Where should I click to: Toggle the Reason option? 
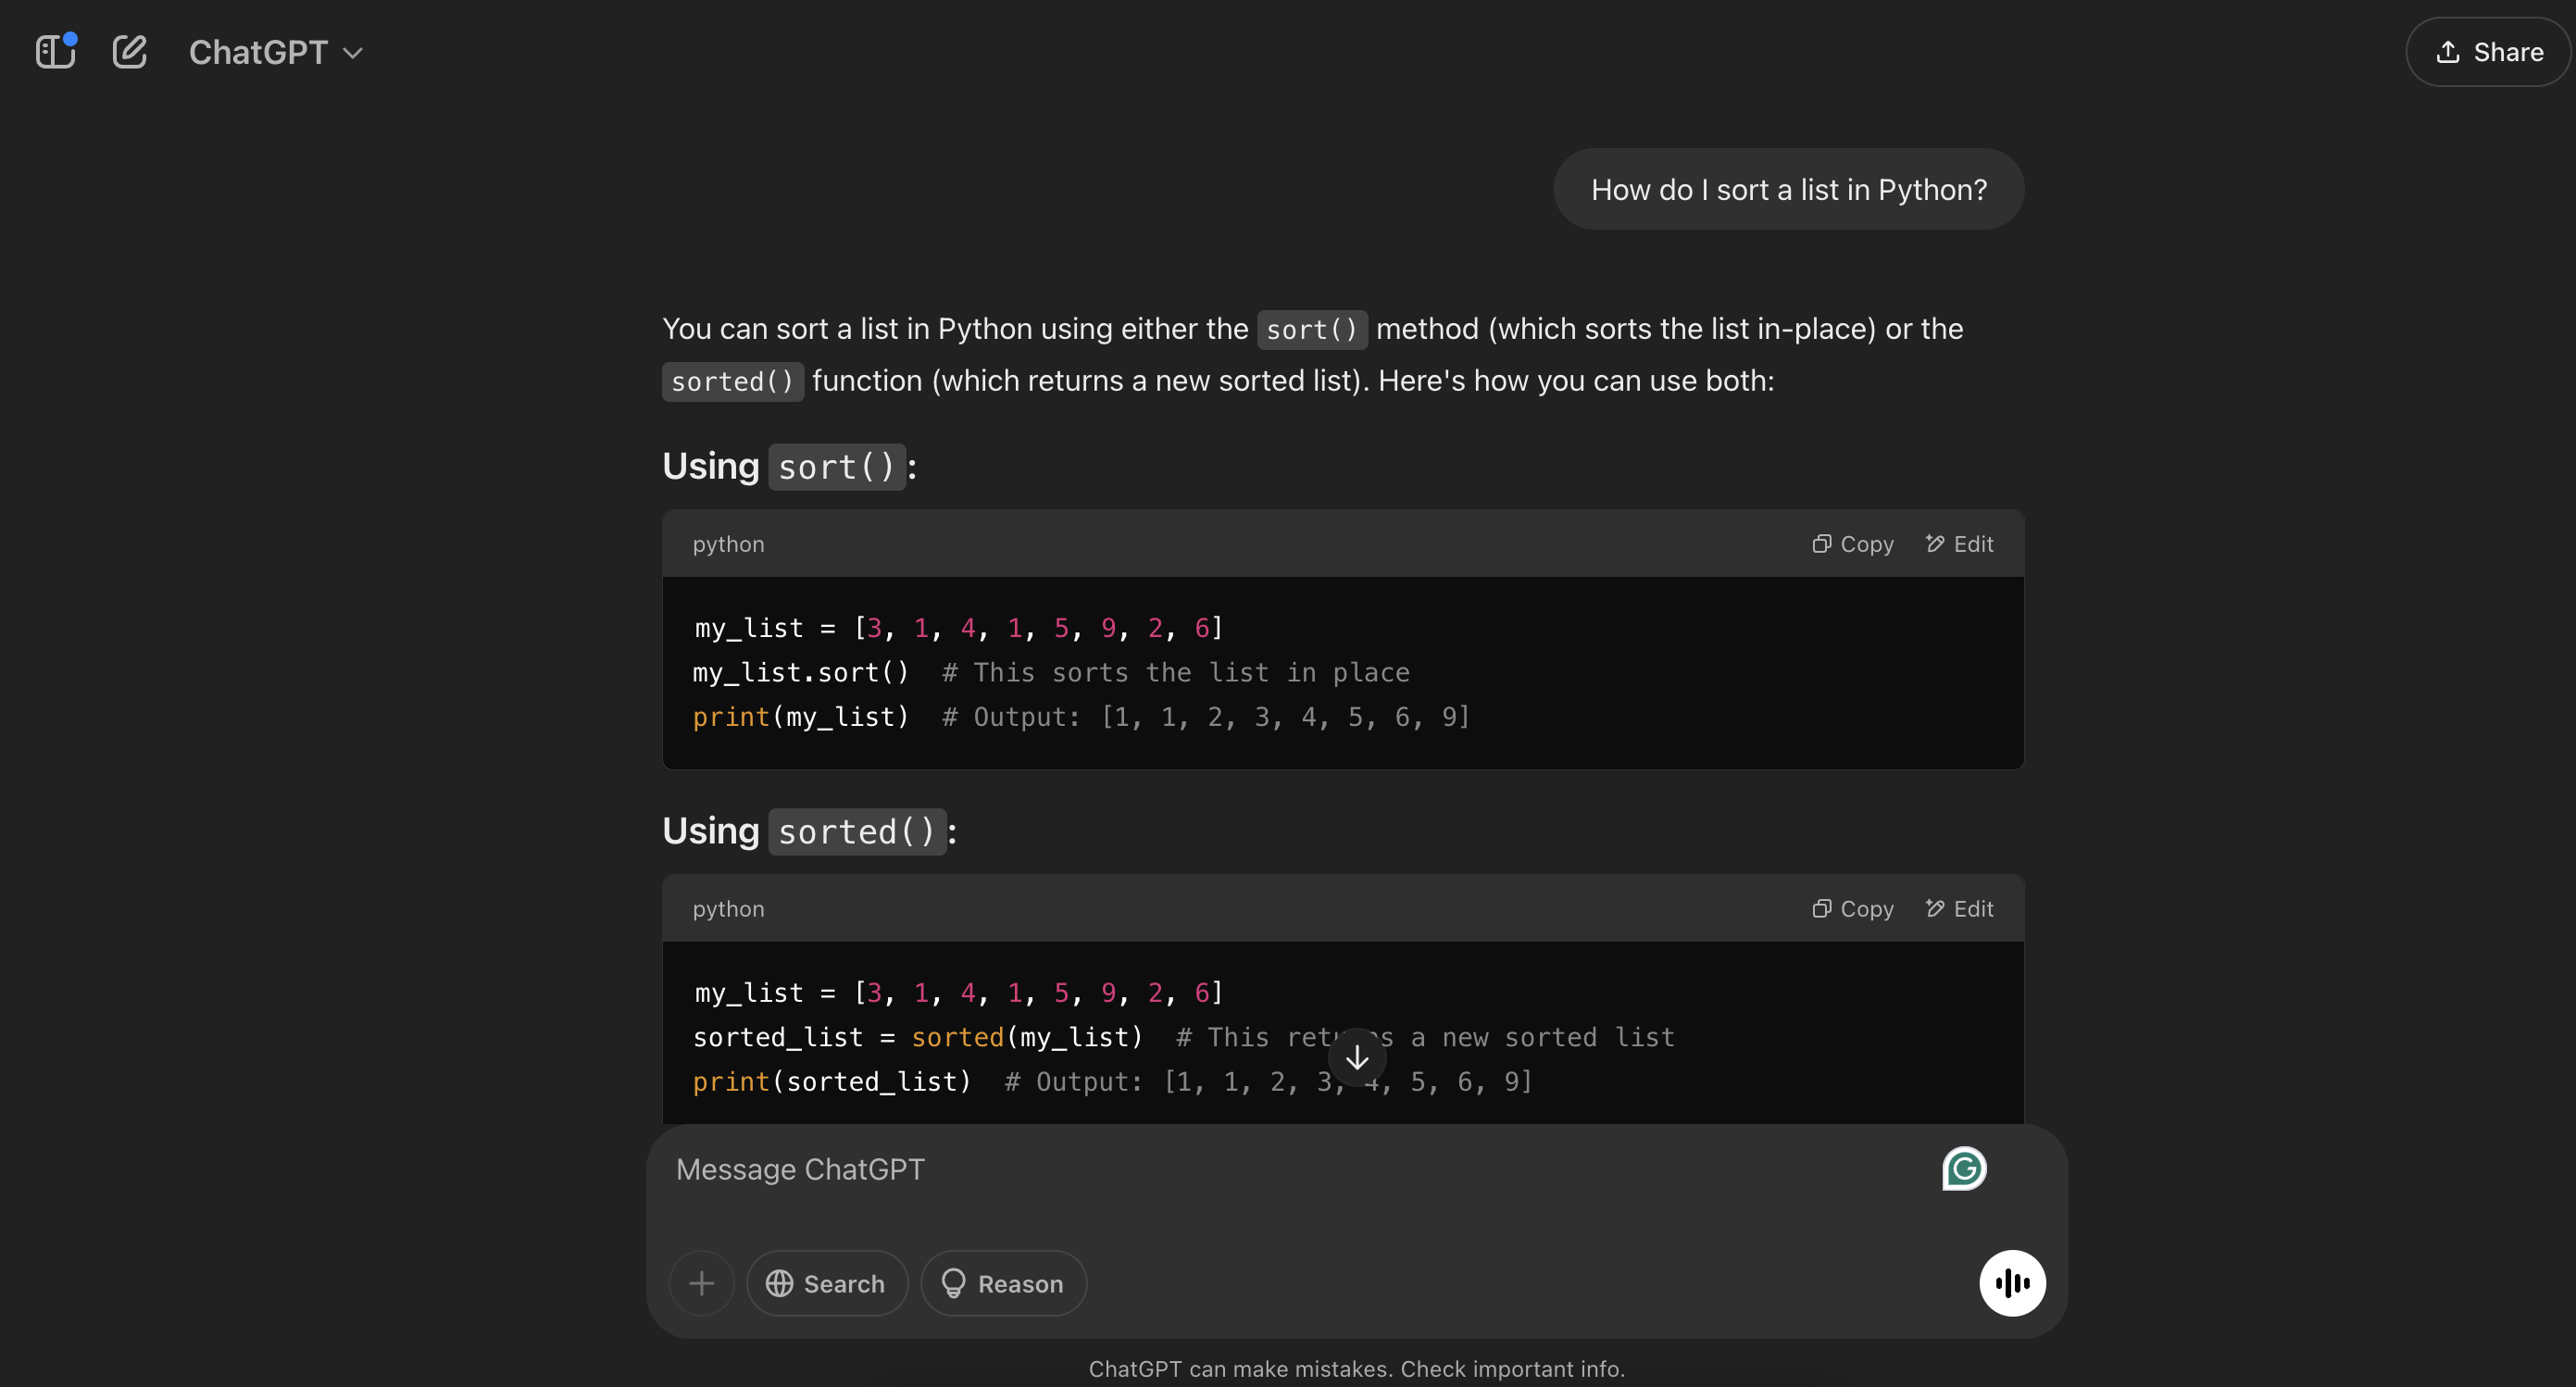pos(1003,1283)
